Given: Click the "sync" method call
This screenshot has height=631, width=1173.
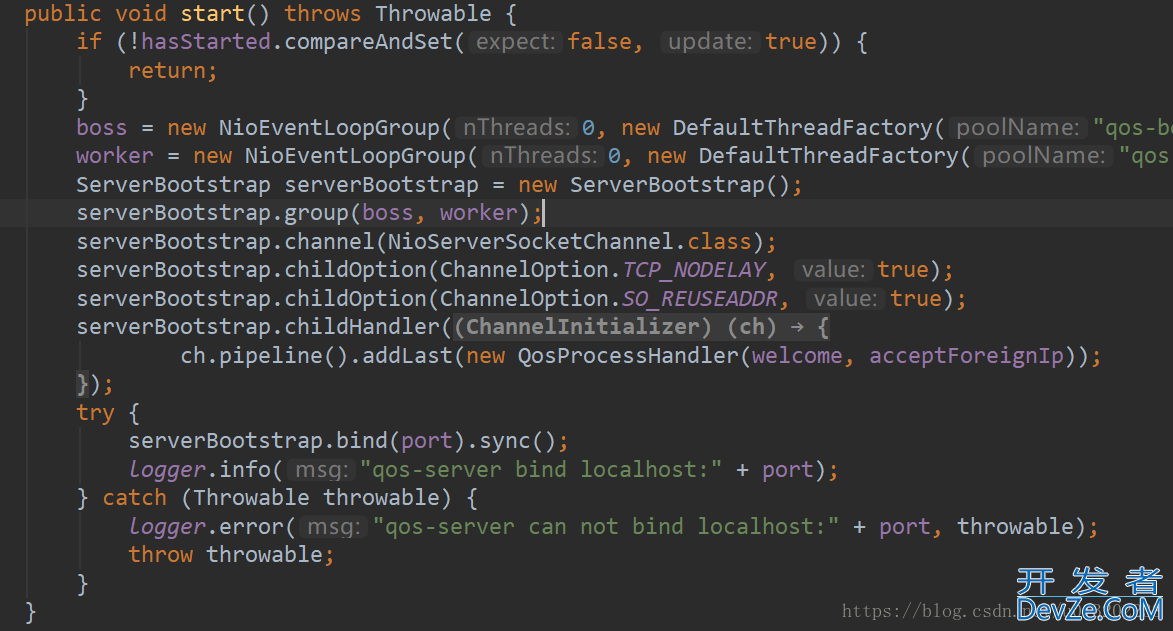Looking at the screenshot, I should (x=504, y=441).
